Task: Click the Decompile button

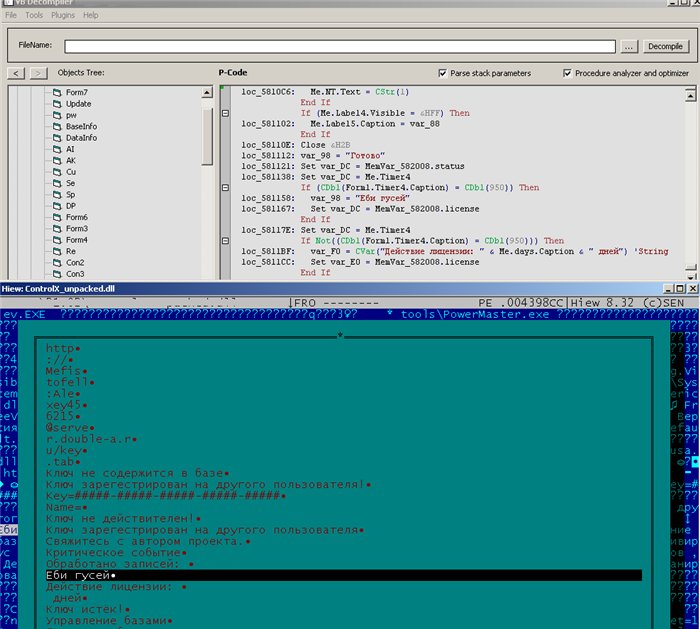Action: [665, 46]
